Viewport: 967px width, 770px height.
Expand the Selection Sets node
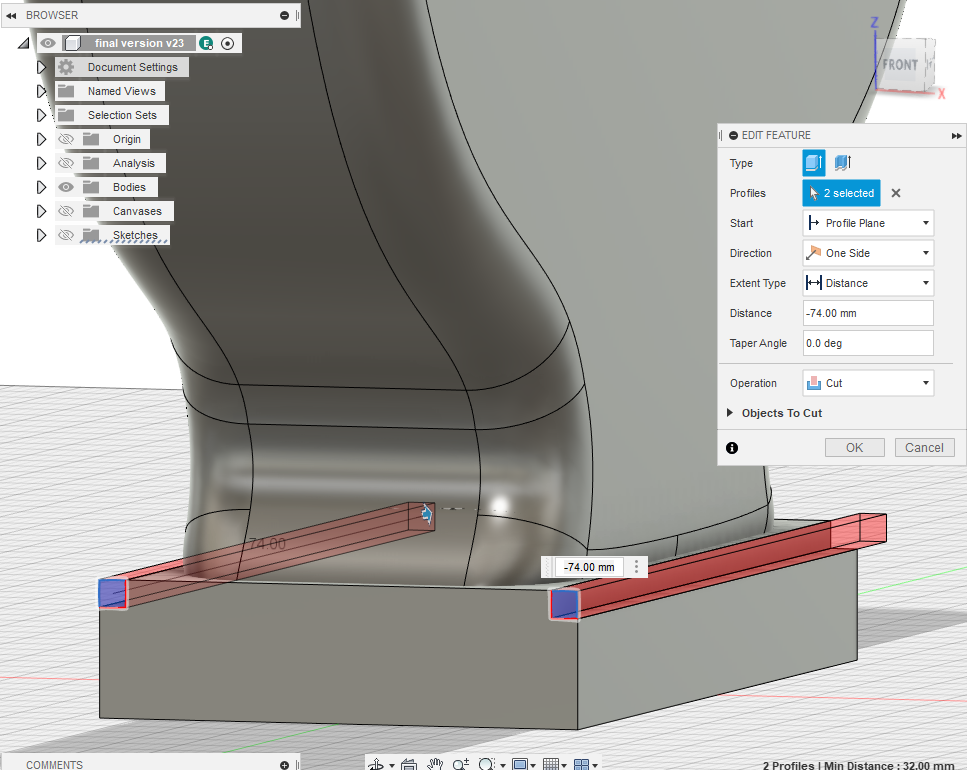(41, 115)
